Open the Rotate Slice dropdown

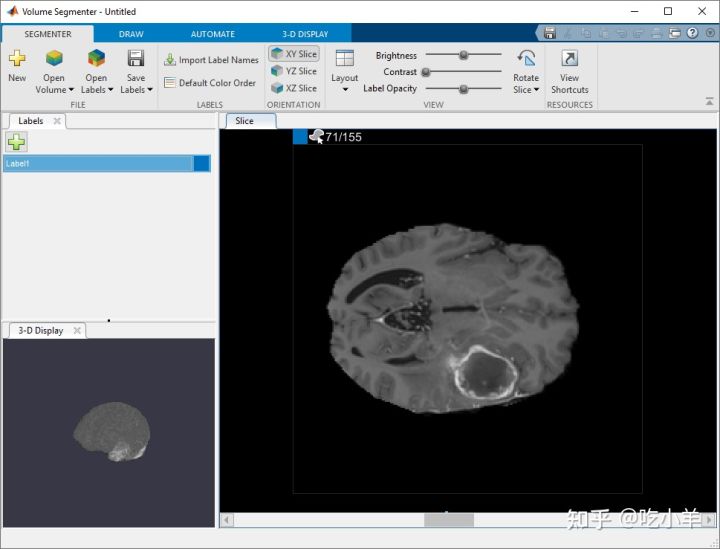tap(526, 89)
